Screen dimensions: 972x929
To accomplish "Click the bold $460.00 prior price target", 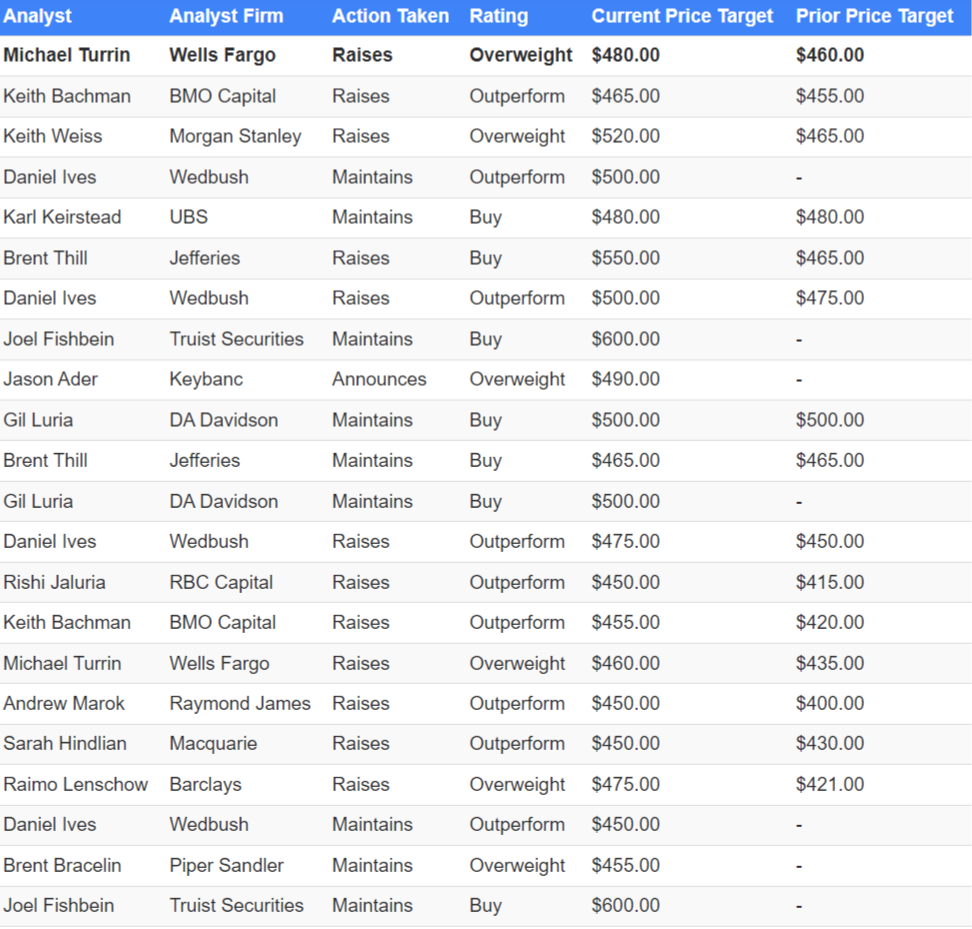I will point(830,55).
